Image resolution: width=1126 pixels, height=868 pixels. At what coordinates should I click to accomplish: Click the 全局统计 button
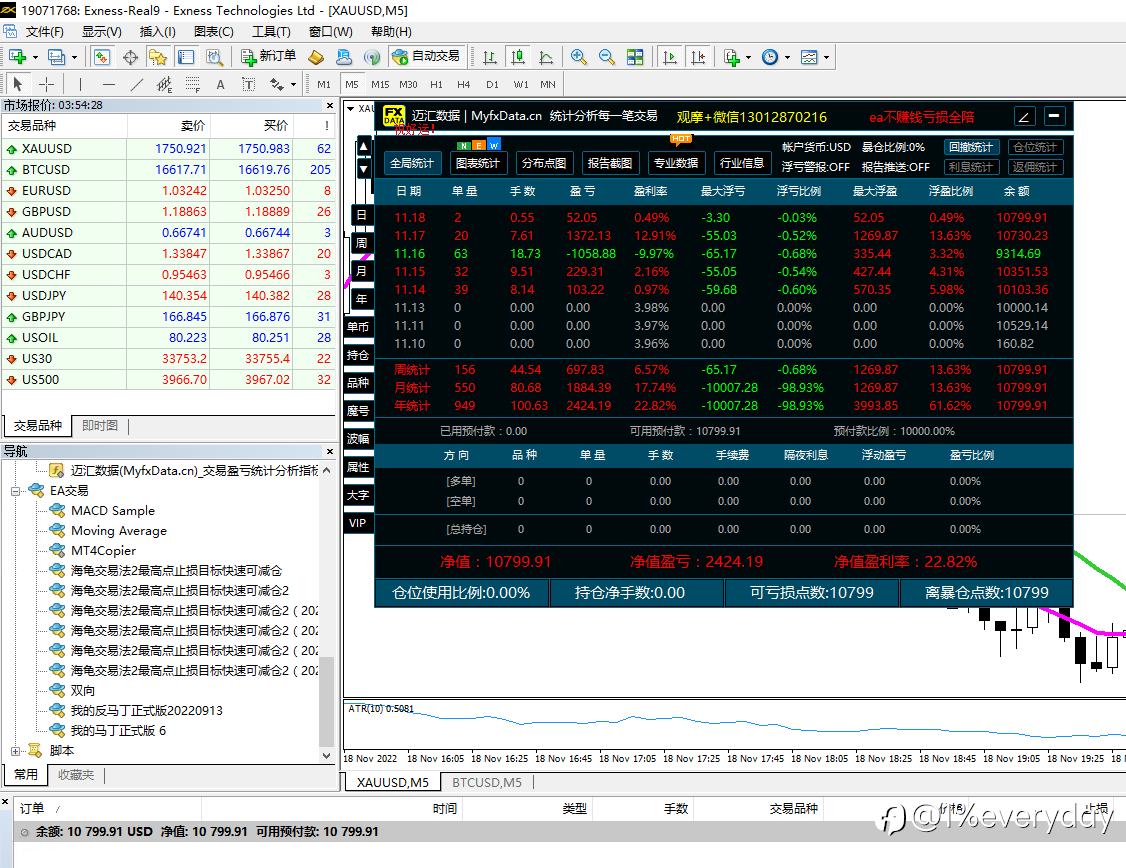pyautogui.click(x=411, y=163)
